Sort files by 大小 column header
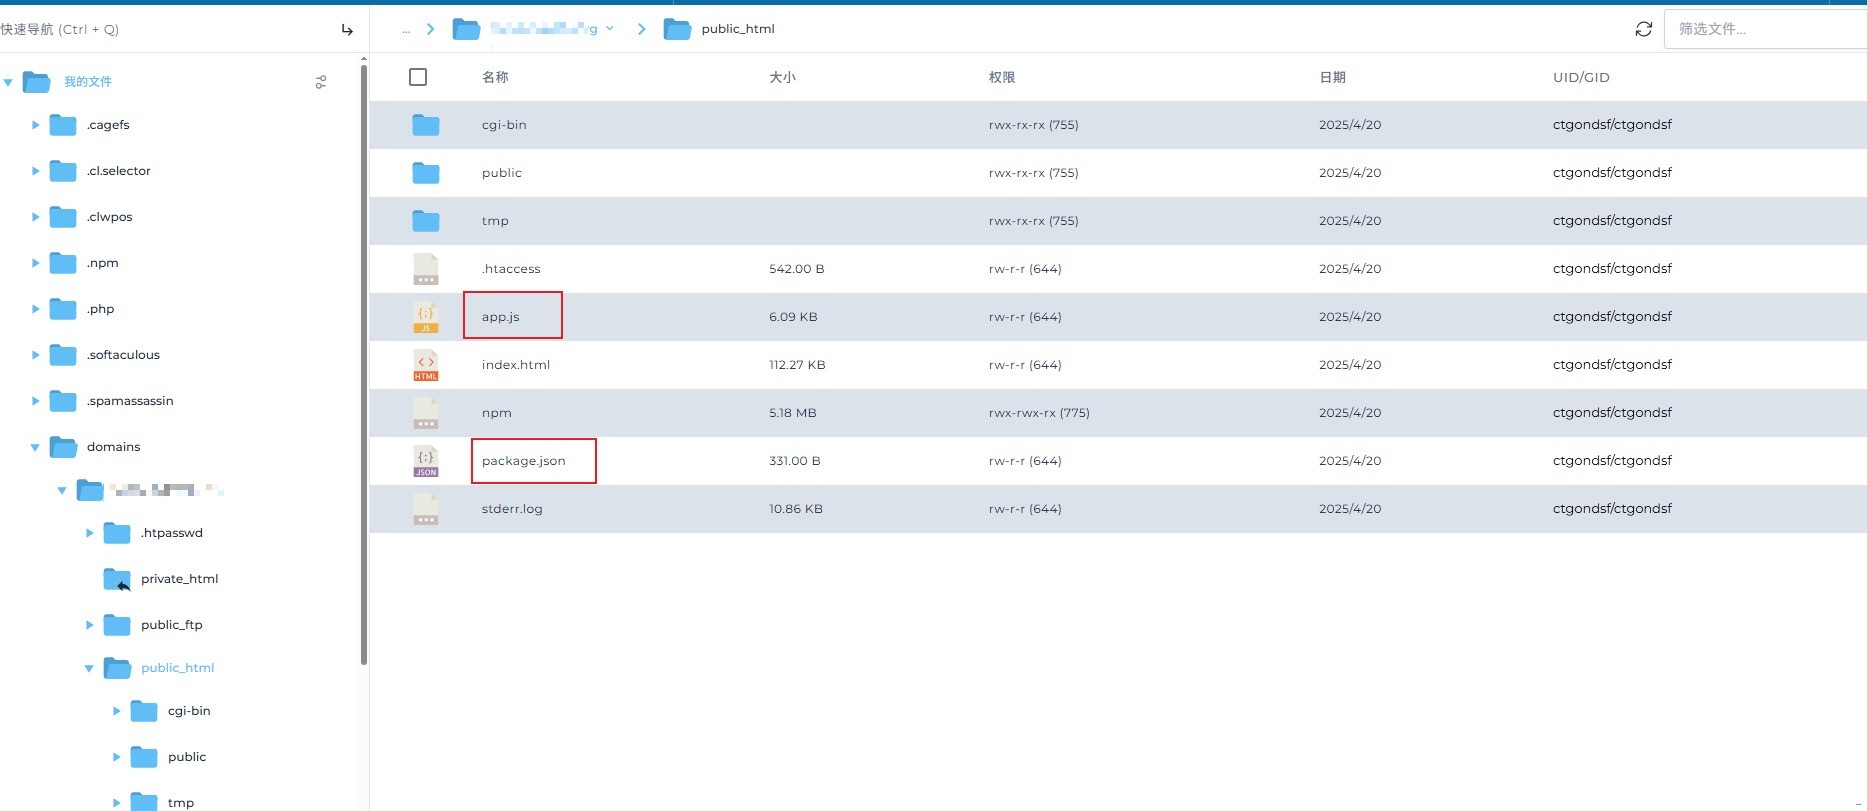1867x811 pixels. click(x=782, y=77)
